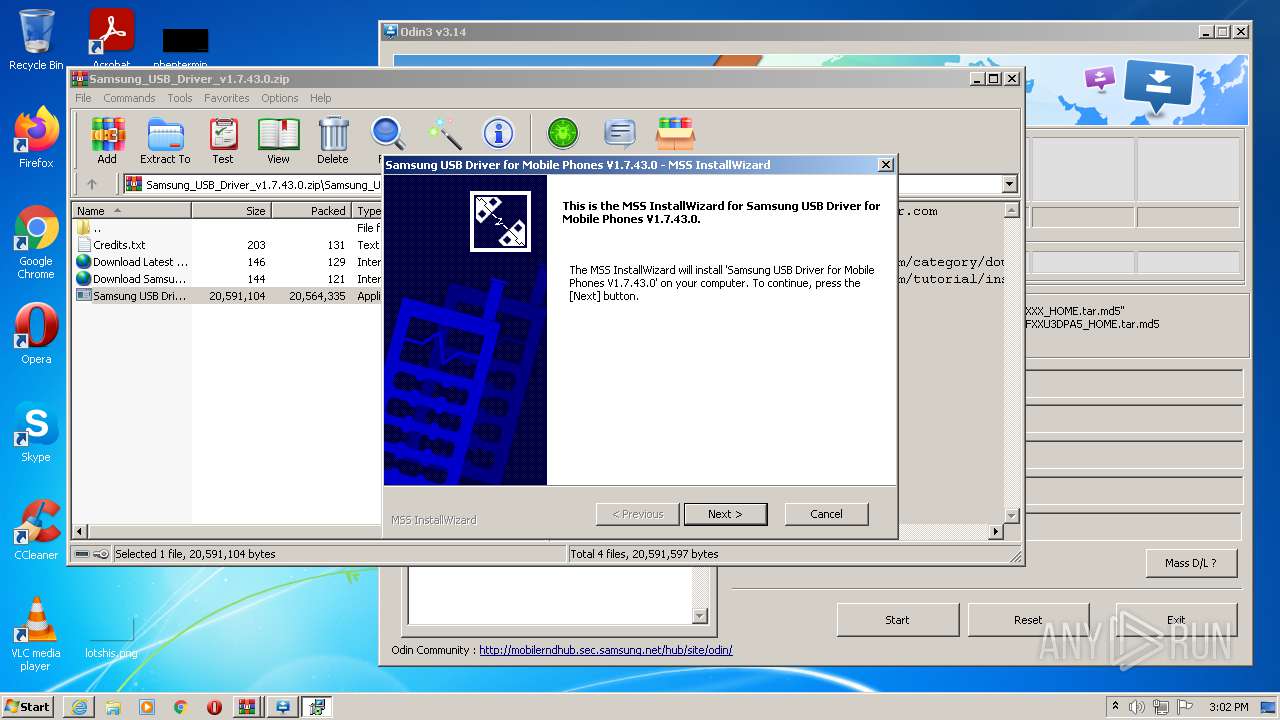1280x720 pixels.
Task: Select the 'Samsung USB Dri...' application row
Action: (226, 296)
